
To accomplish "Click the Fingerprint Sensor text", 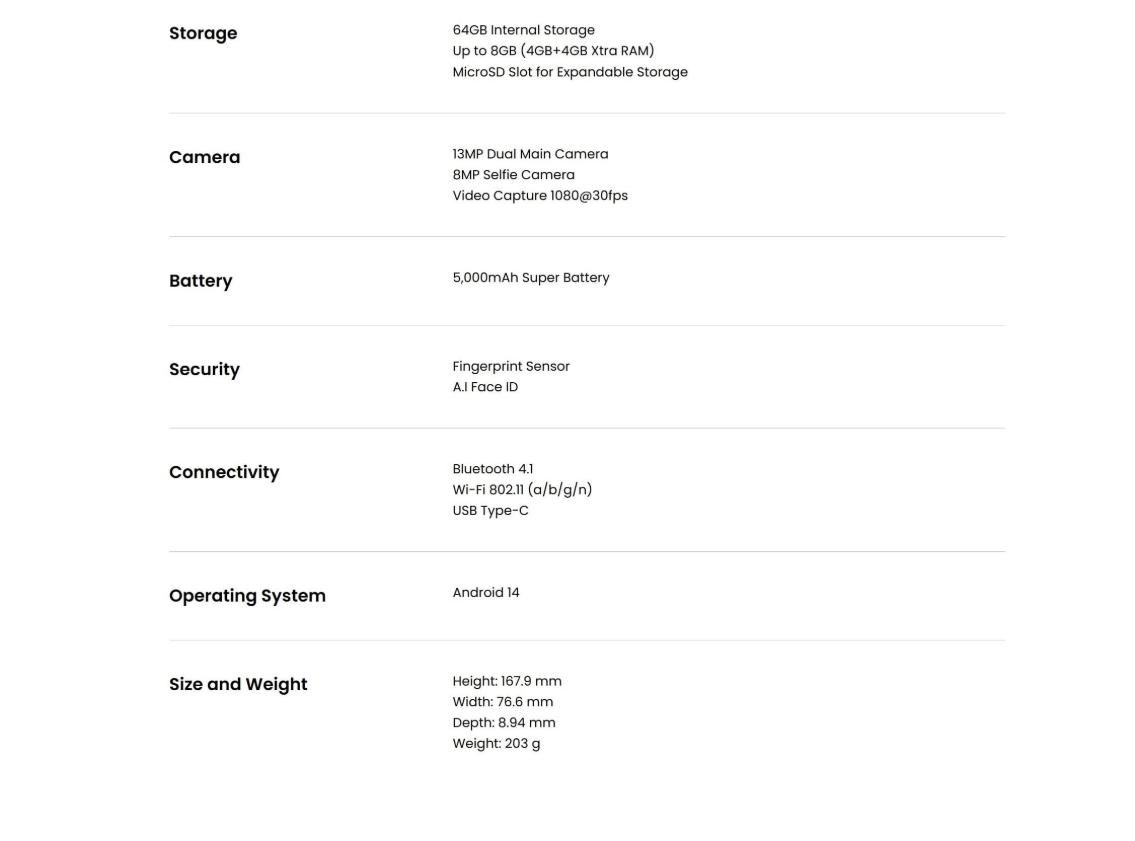I will pyautogui.click(x=511, y=366).
